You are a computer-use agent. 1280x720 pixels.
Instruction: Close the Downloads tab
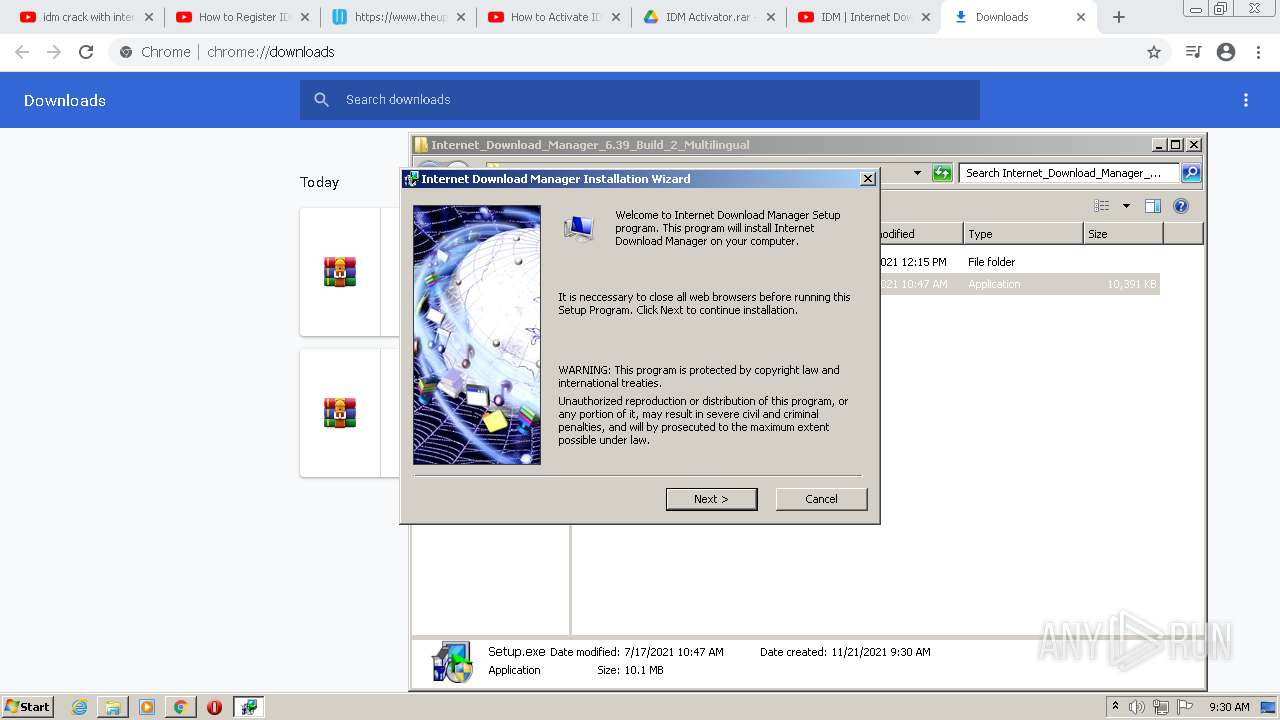1081,17
